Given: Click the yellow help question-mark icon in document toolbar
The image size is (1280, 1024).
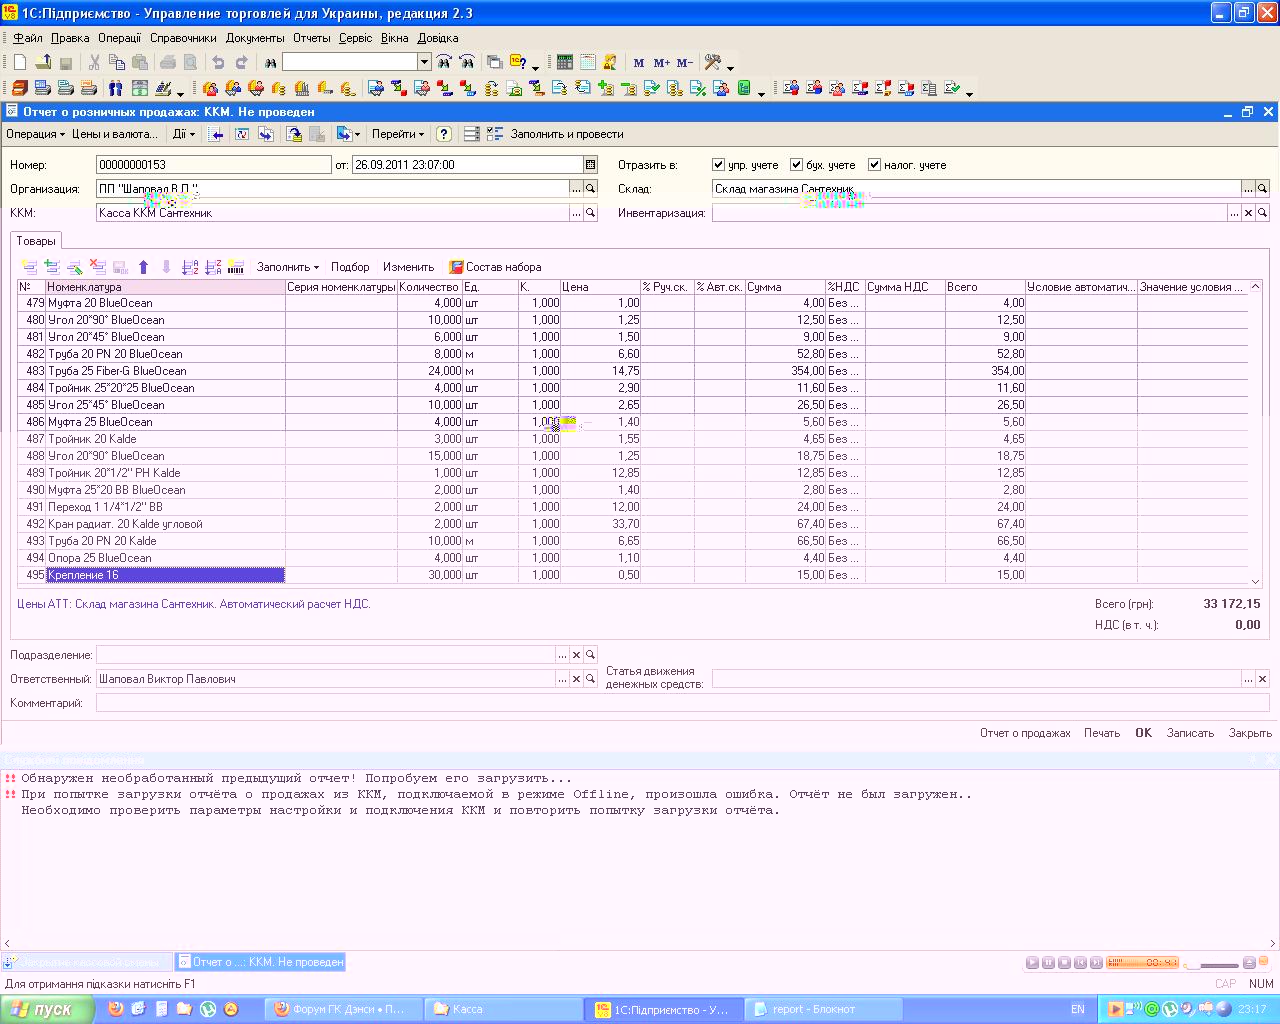Looking at the screenshot, I should [444, 134].
